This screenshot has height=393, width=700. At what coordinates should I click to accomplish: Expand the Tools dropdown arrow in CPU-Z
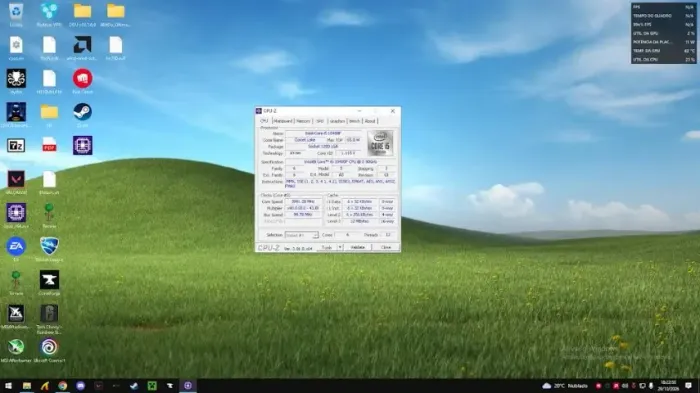tap(340, 247)
